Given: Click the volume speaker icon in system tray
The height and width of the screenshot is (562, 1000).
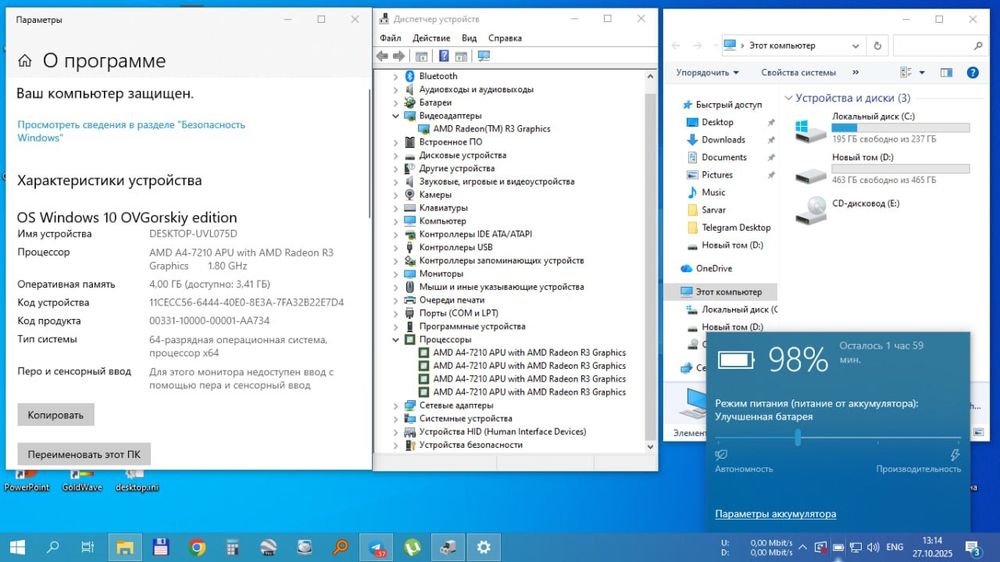Looking at the screenshot, I should click(873, 547).
